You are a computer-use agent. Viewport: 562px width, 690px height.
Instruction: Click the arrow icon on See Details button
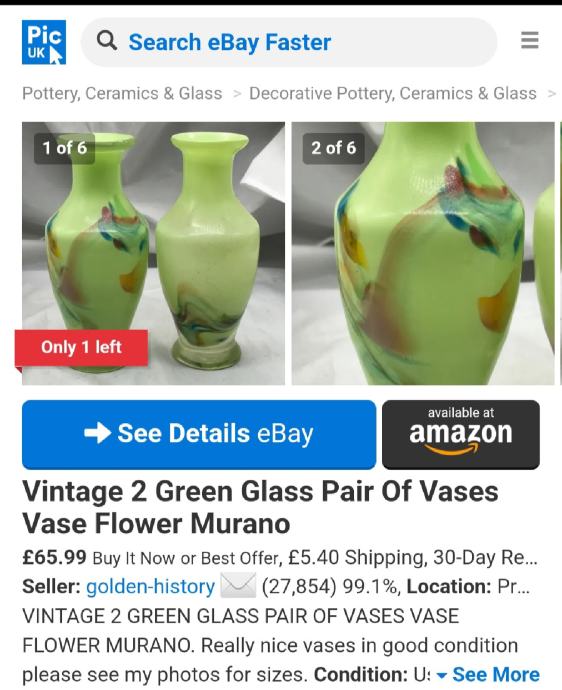click(x=97, y=433)
